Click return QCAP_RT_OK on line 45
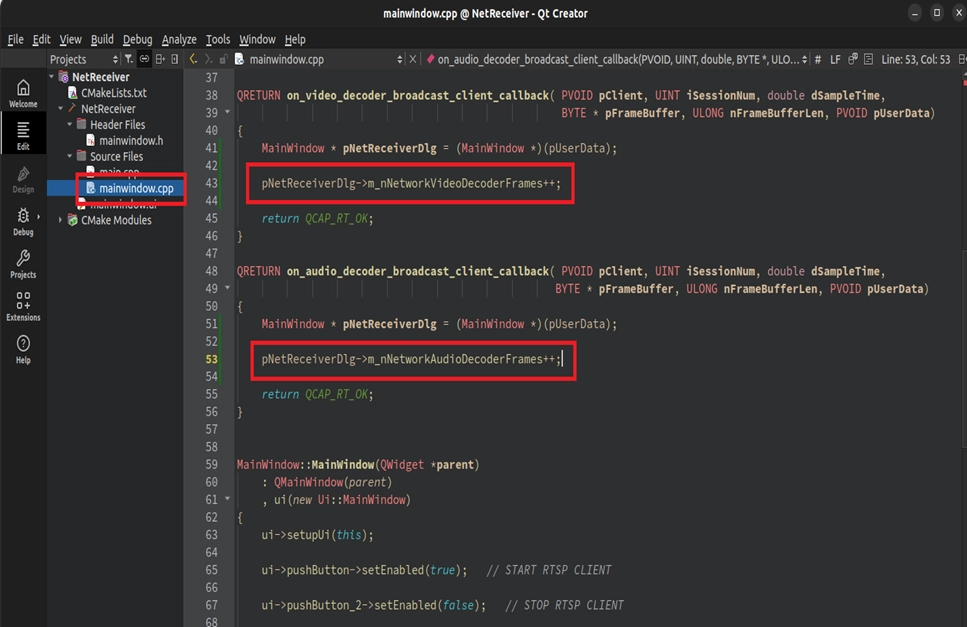Screen dimensions: 967x627 (317, 219)
